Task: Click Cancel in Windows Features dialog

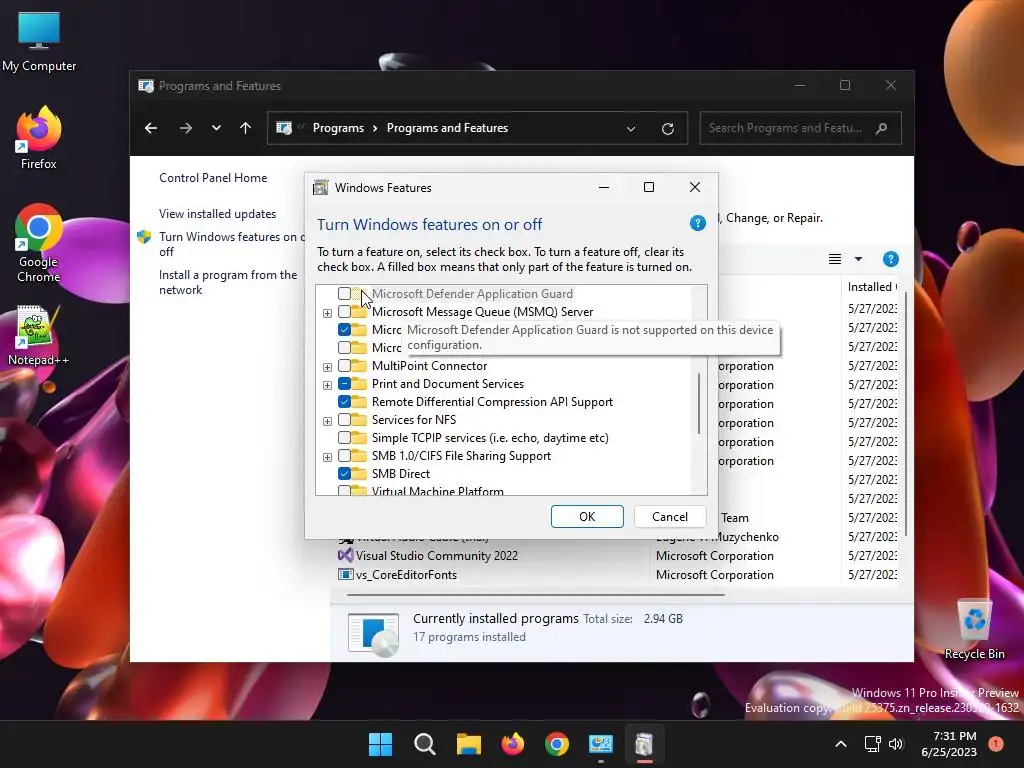Action: tap(670, 517)
